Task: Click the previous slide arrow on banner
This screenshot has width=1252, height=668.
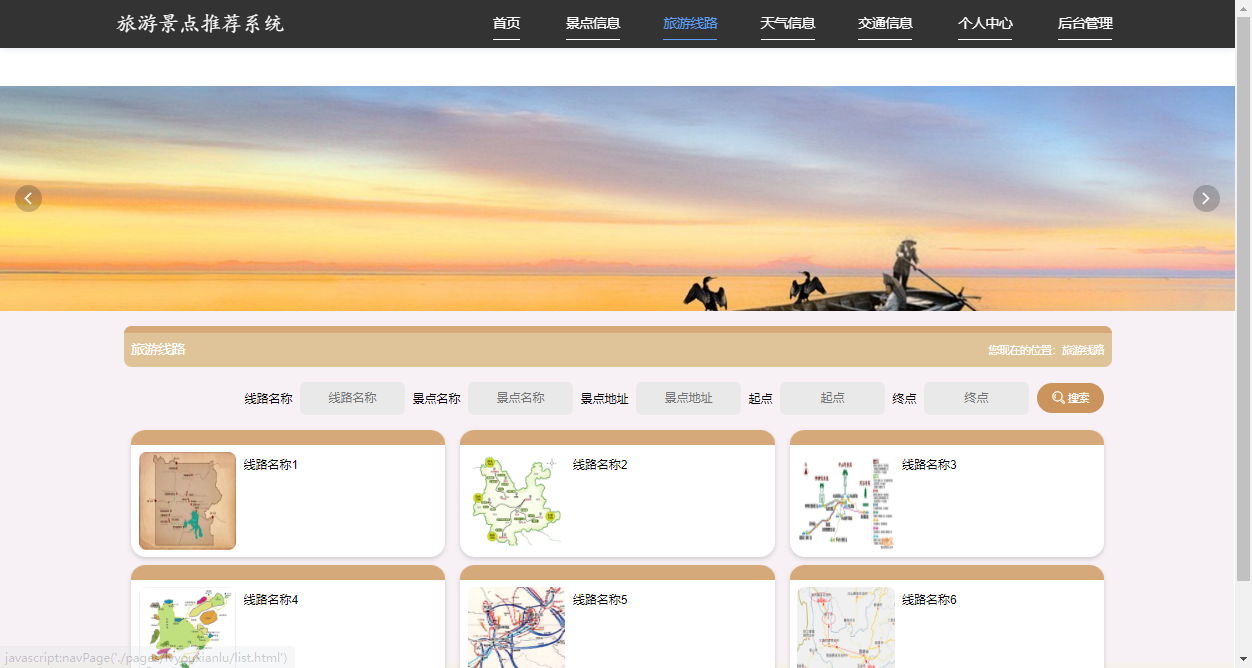Action: (28, 198)
